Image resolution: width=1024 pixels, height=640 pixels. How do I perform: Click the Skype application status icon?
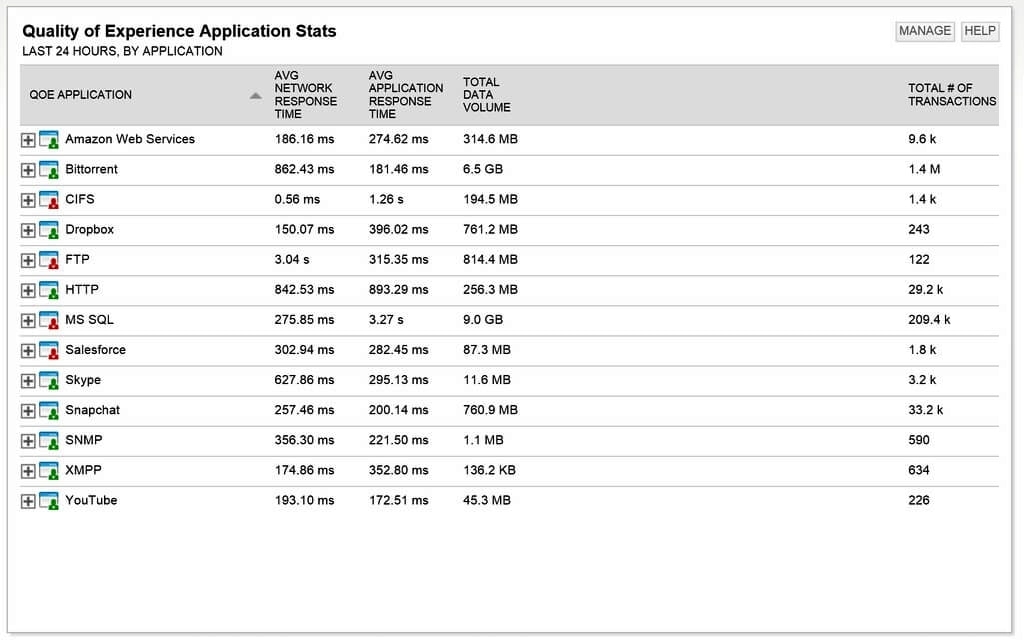click(x=49, y=381)
